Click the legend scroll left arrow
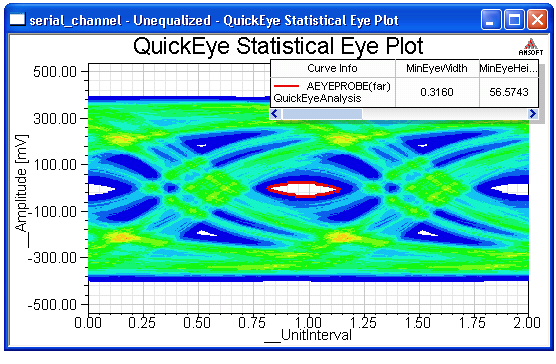Viewport: 556px width, 364px height. point(274,114)
